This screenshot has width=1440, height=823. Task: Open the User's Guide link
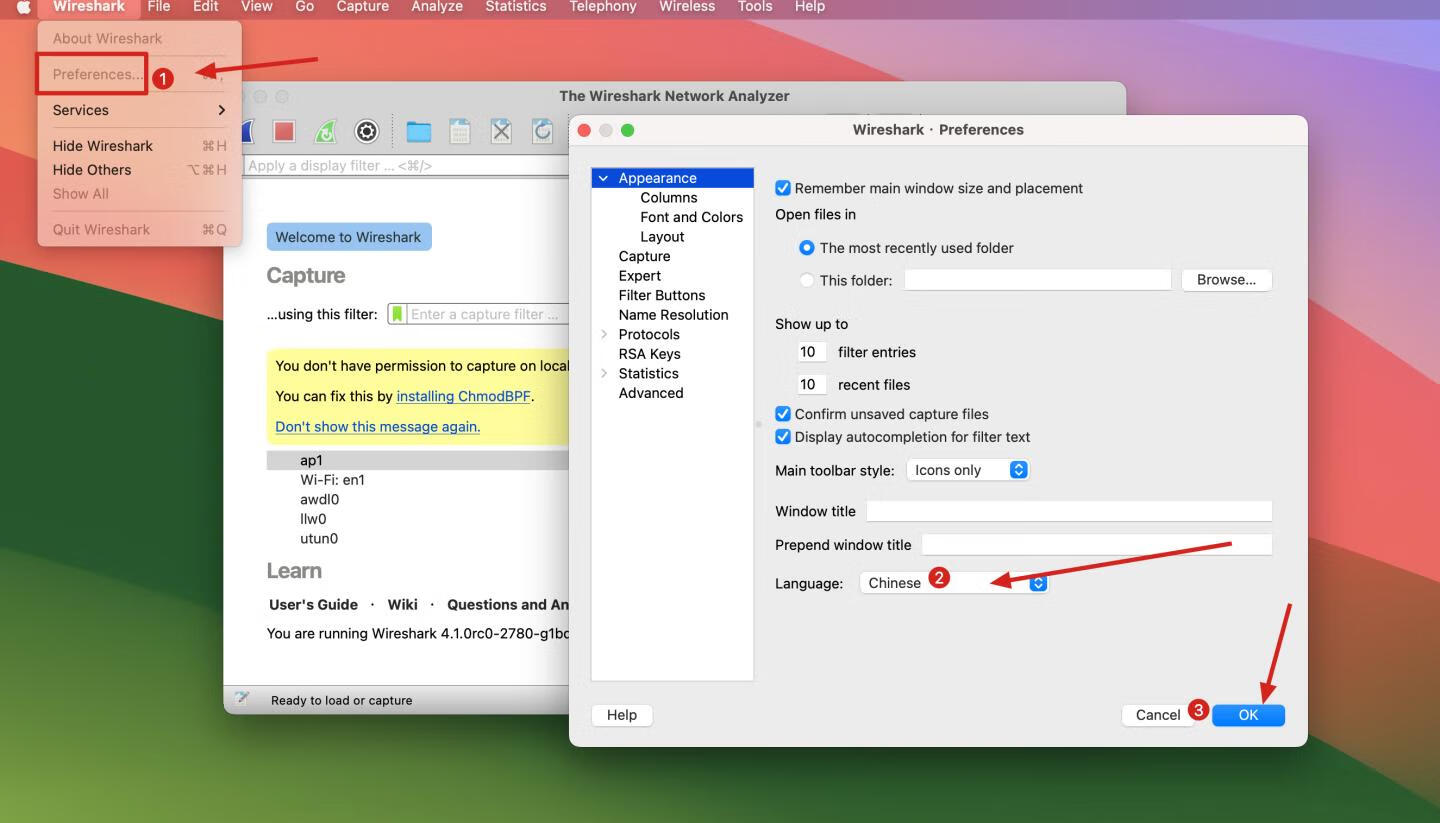point(313,604)
